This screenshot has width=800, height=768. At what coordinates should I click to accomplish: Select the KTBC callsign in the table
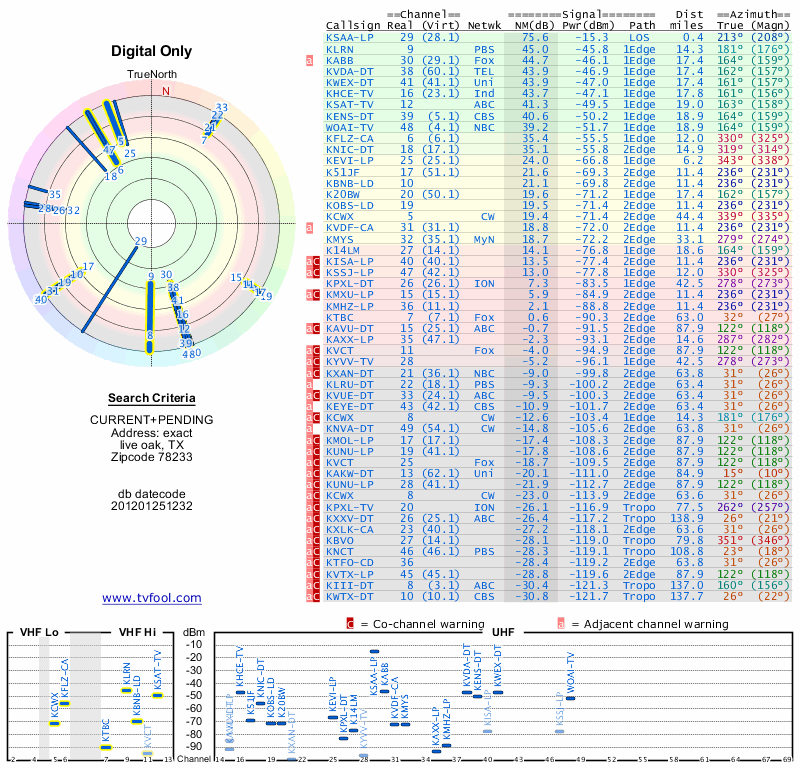click(340, 317)
